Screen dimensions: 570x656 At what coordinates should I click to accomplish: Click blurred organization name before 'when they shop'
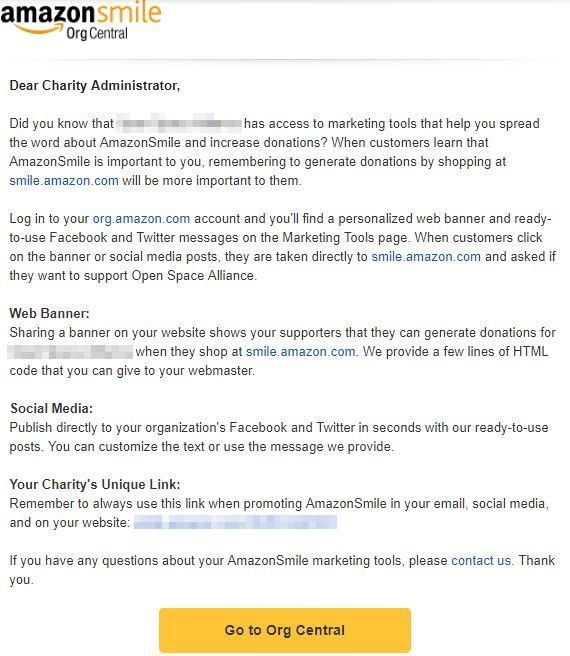pos(70,351)
